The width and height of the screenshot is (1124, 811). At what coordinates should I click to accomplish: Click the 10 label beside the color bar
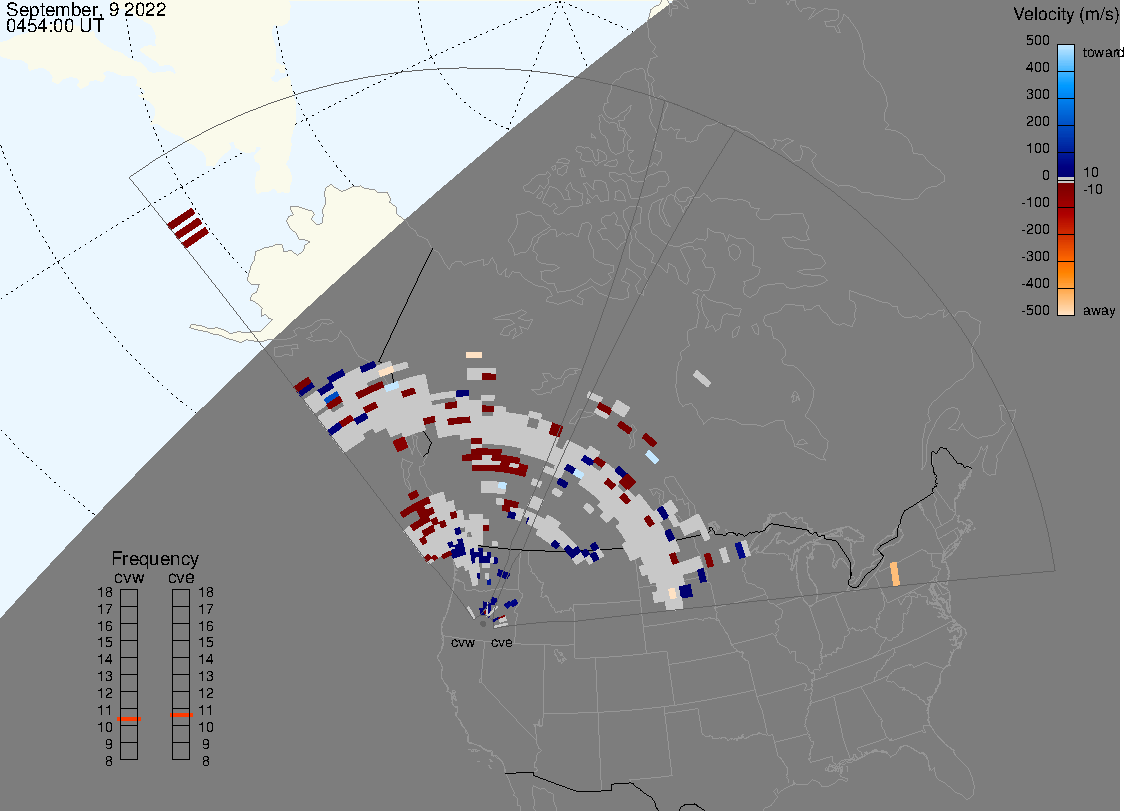1090,172
